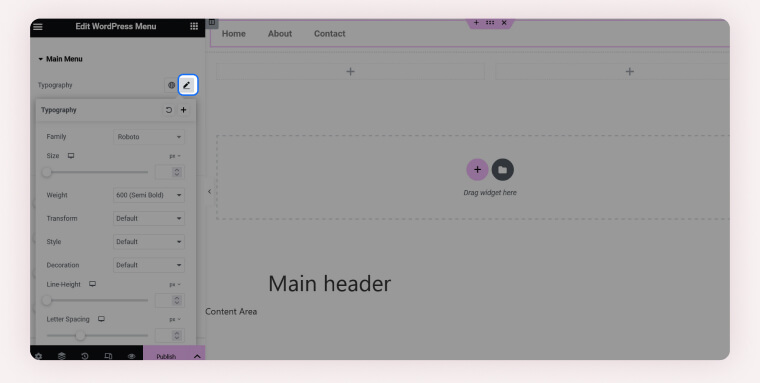Screen dimensions: 760x383
Task: Click the Size responsive device icon
Action: 71,156
